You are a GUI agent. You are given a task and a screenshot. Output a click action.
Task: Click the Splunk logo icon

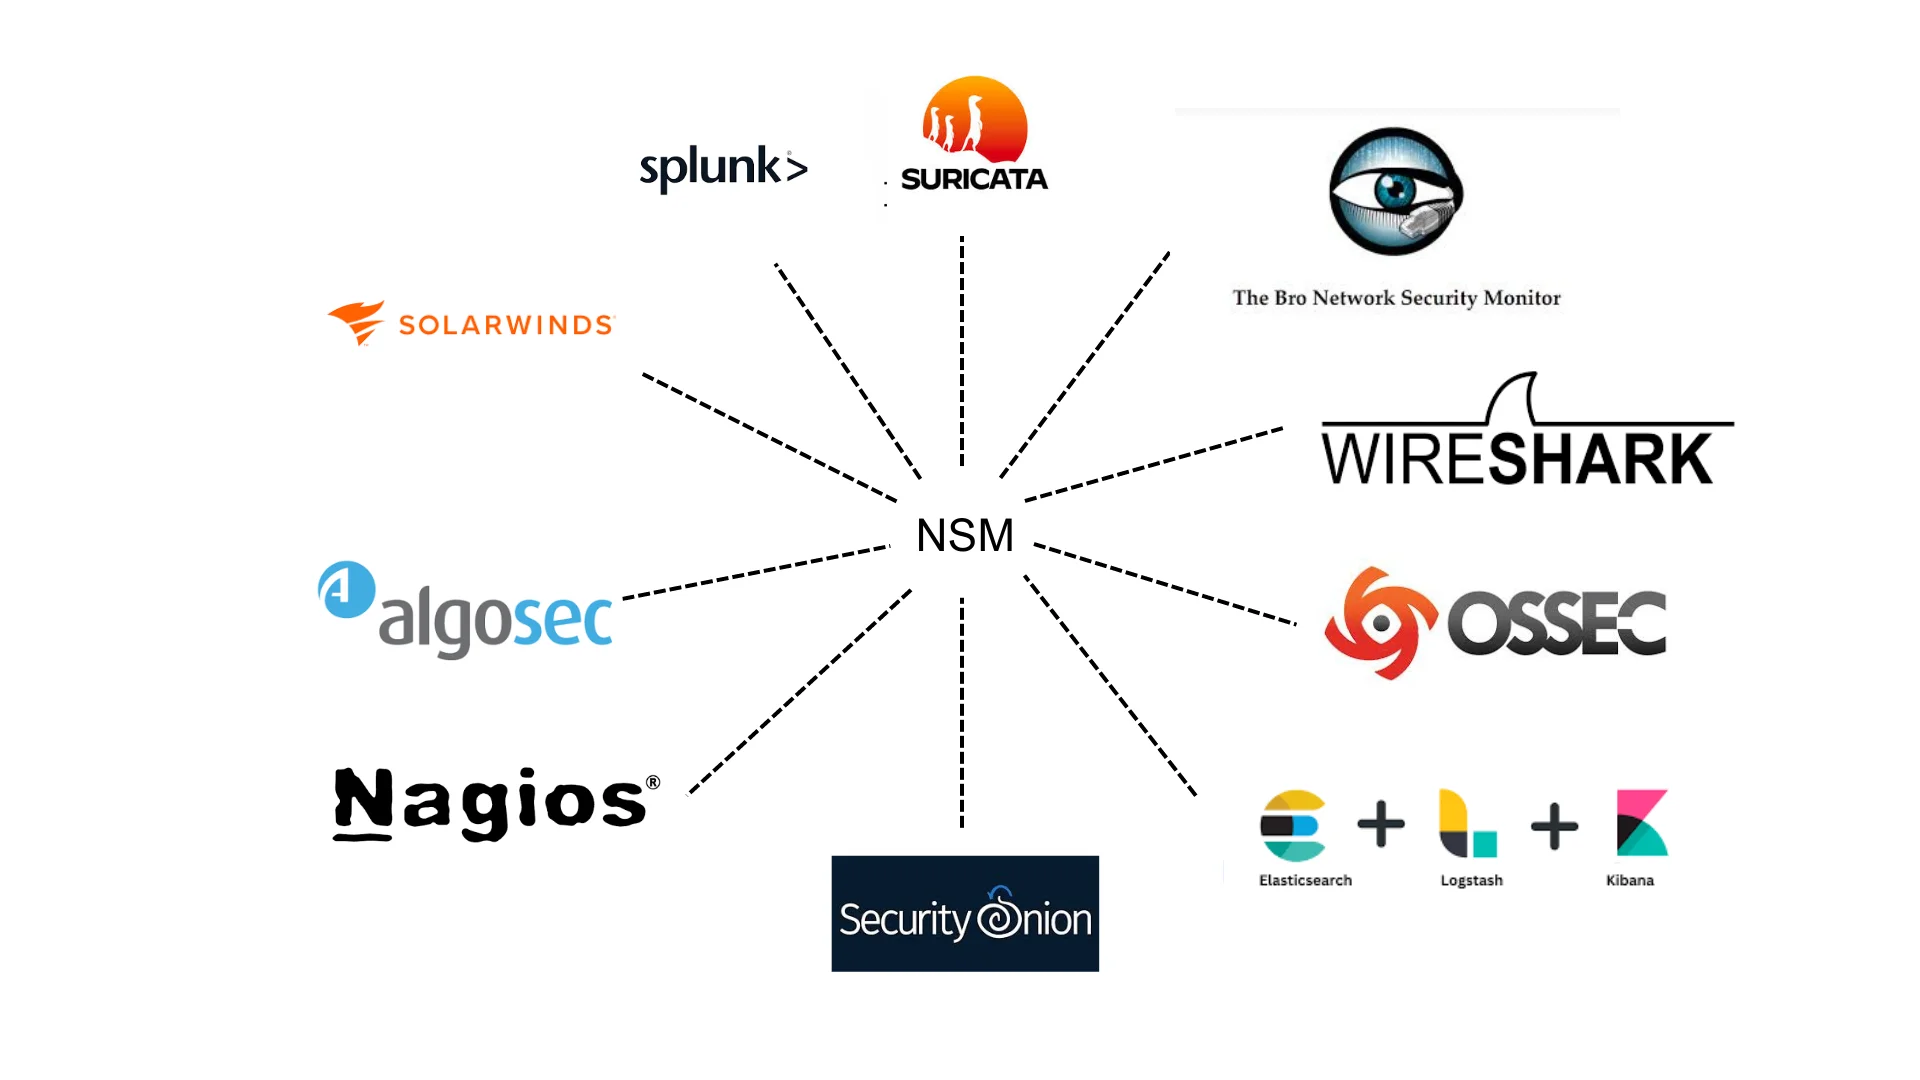[x=724, y=165]
